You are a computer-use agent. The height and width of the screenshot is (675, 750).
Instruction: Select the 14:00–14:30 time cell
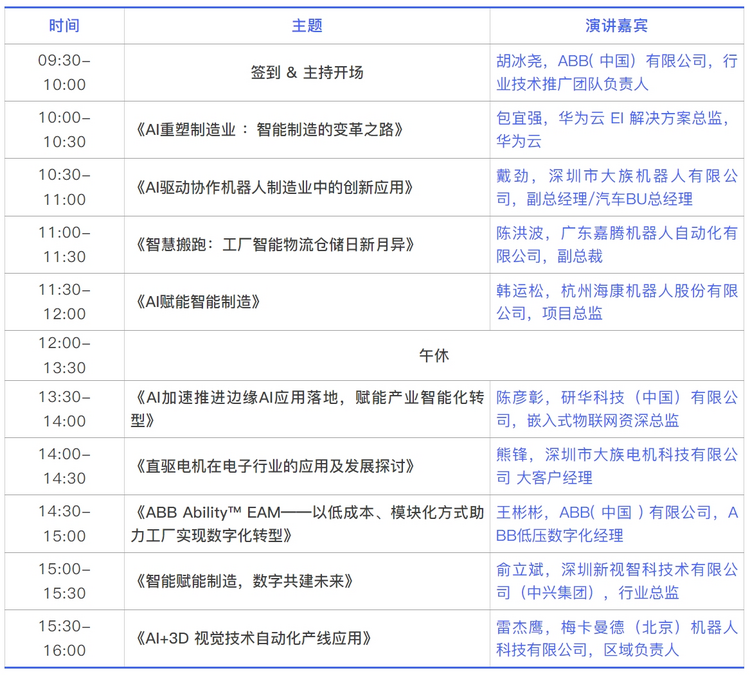tap(64, 466)
